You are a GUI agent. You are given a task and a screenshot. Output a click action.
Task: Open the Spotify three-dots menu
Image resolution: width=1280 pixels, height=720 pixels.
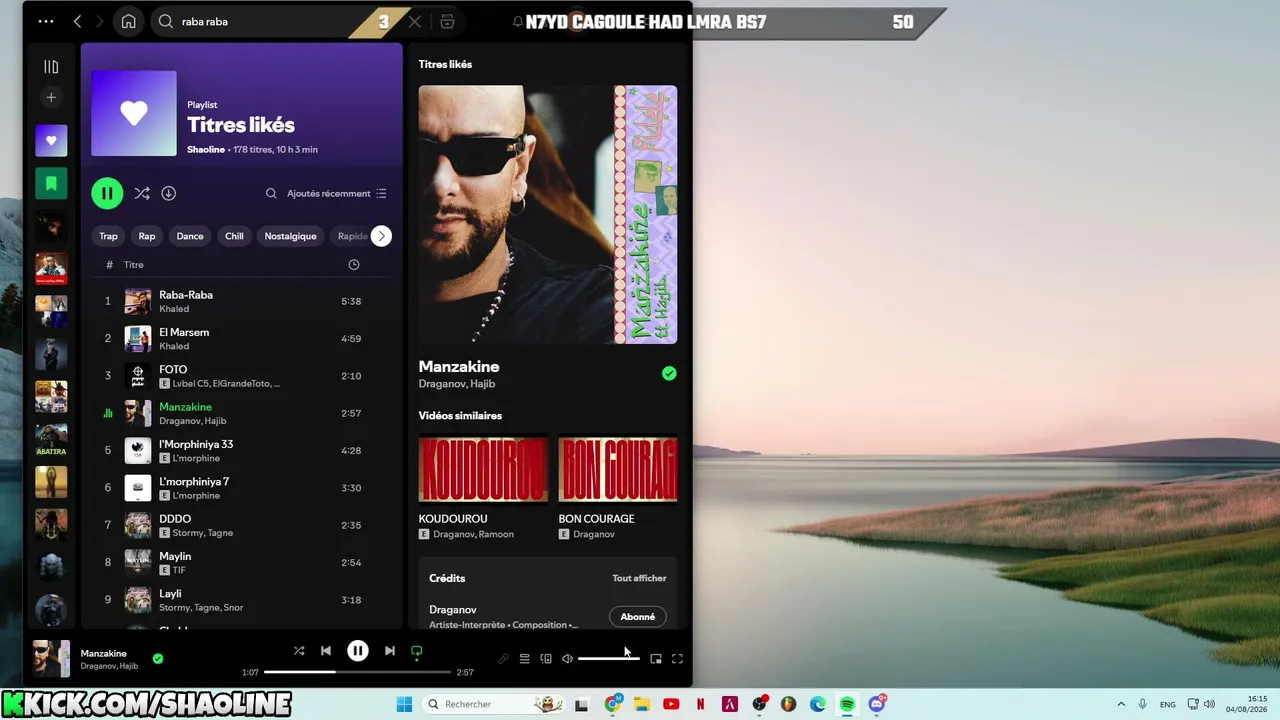click(x=46, y=21)
